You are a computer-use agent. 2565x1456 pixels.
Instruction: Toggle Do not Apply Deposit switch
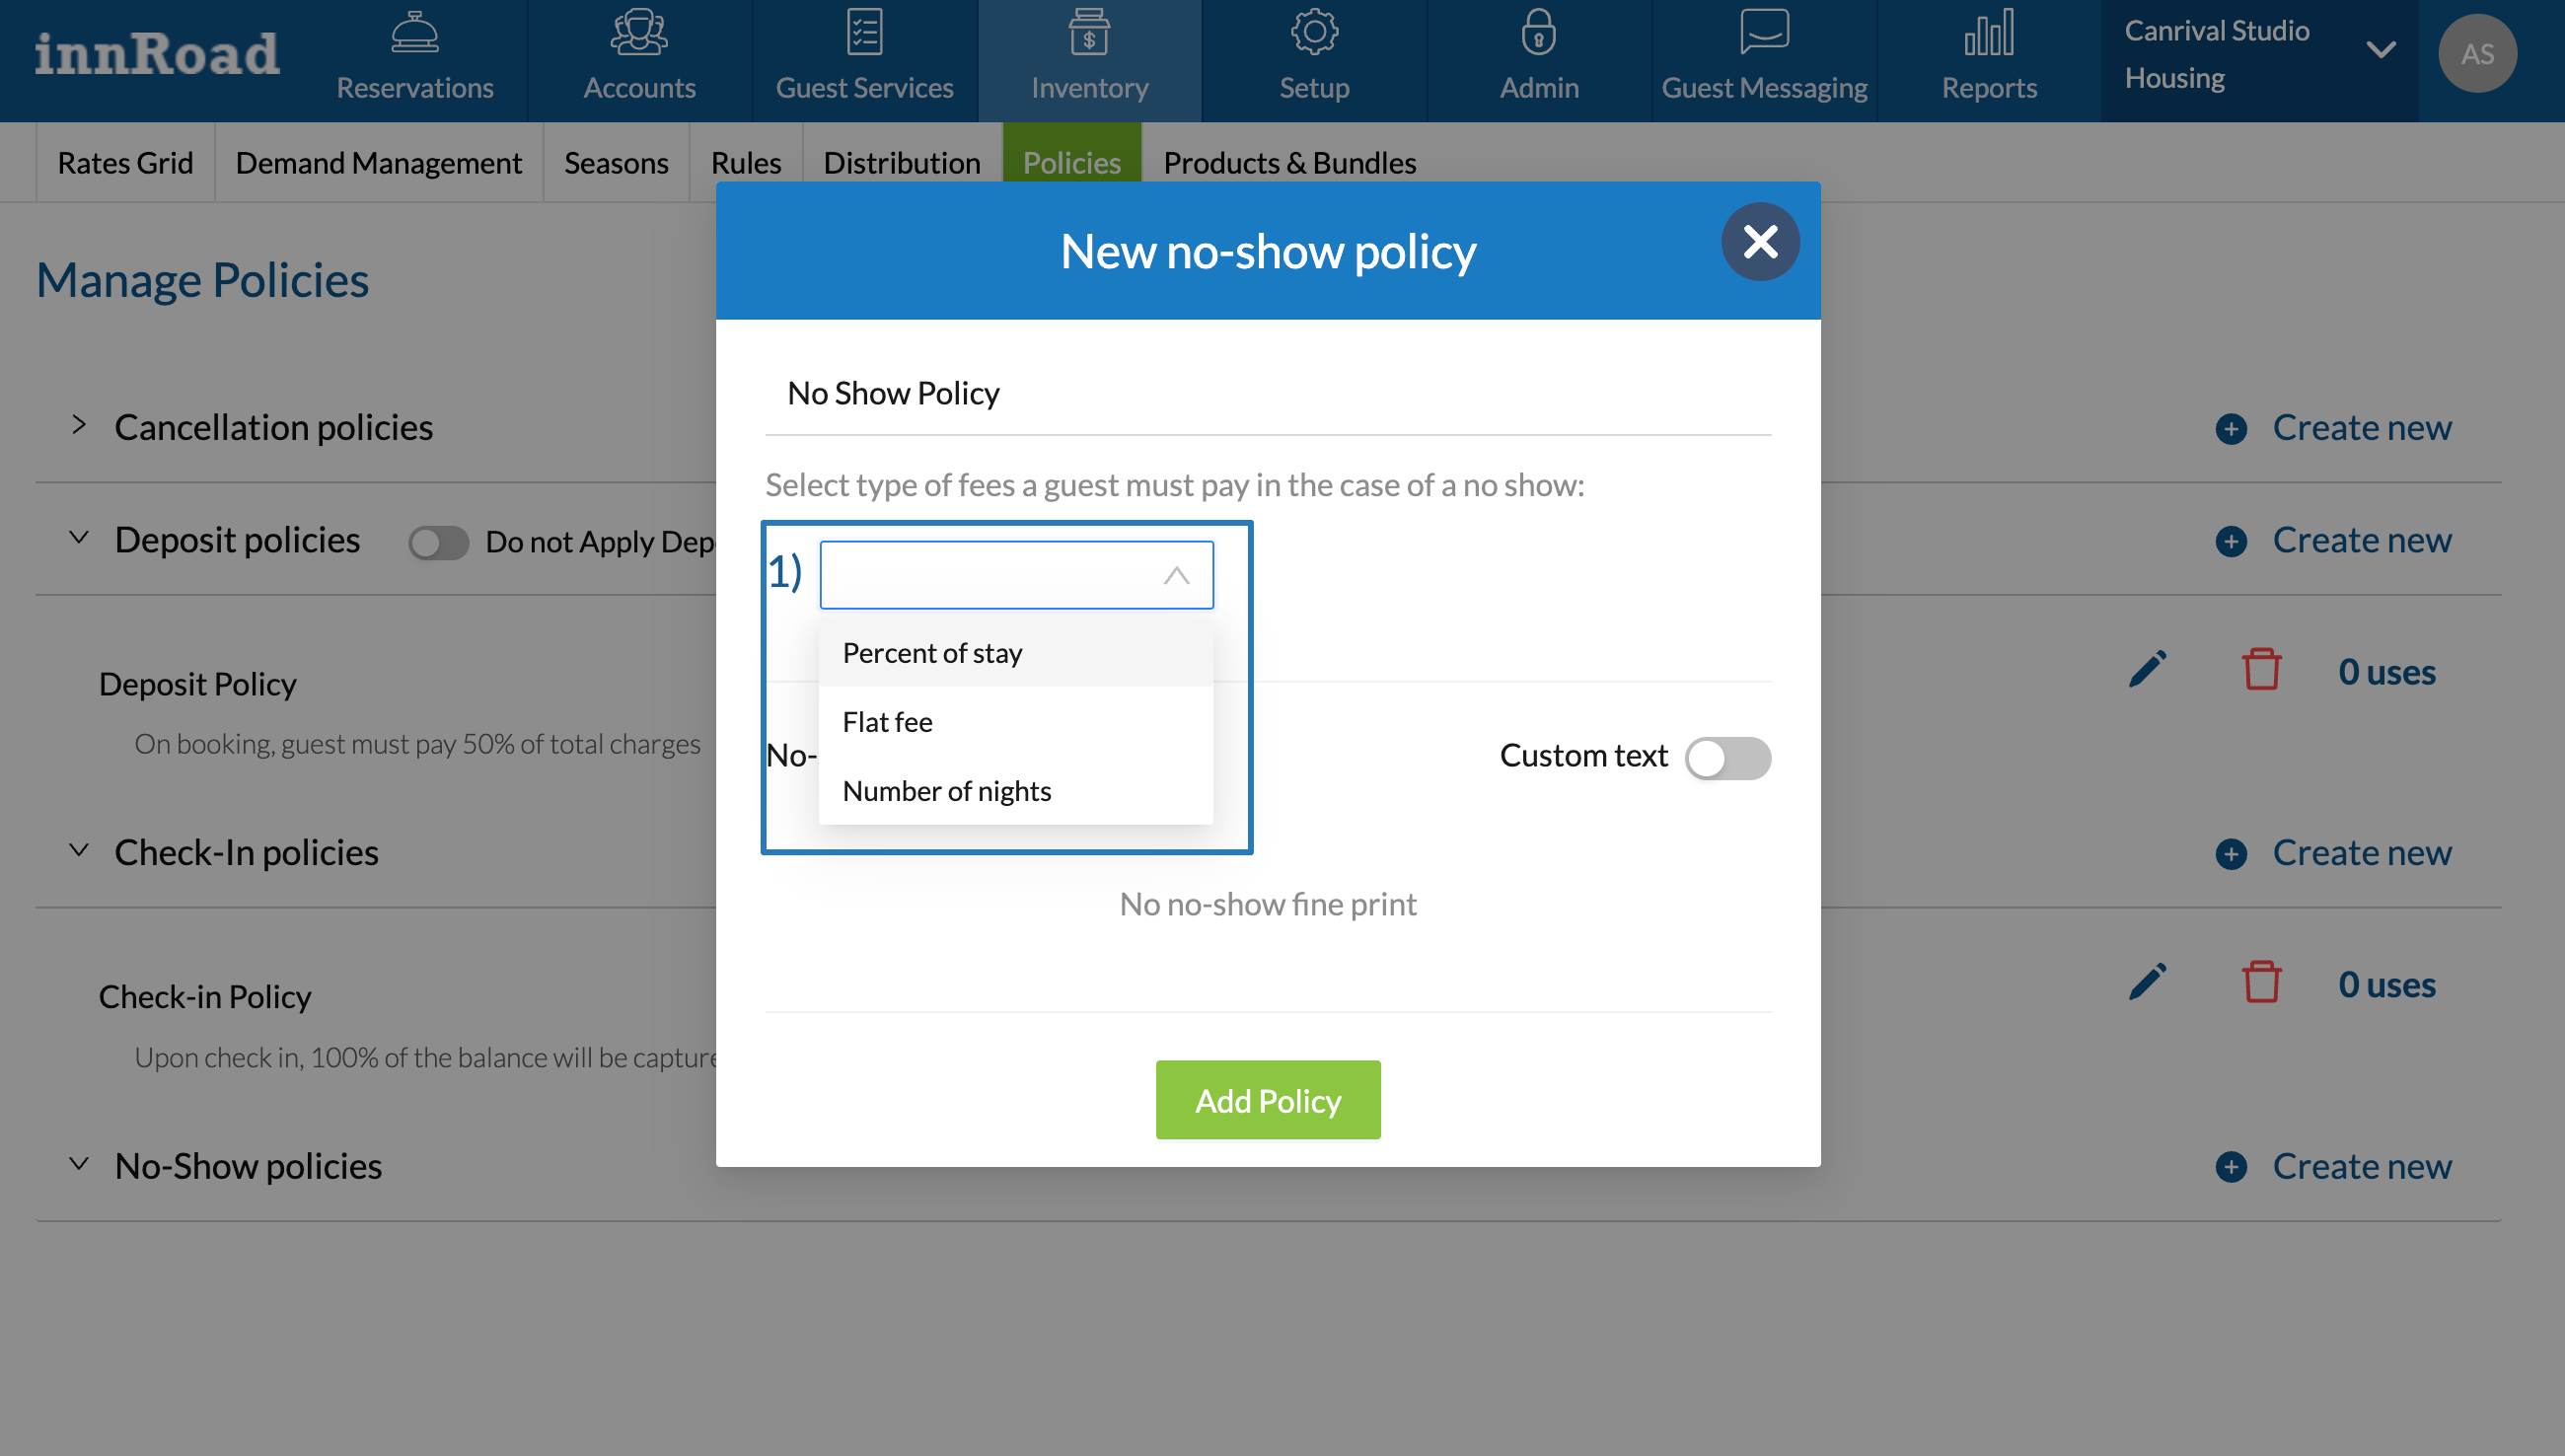pyautogui.click(x=439, y=543)
